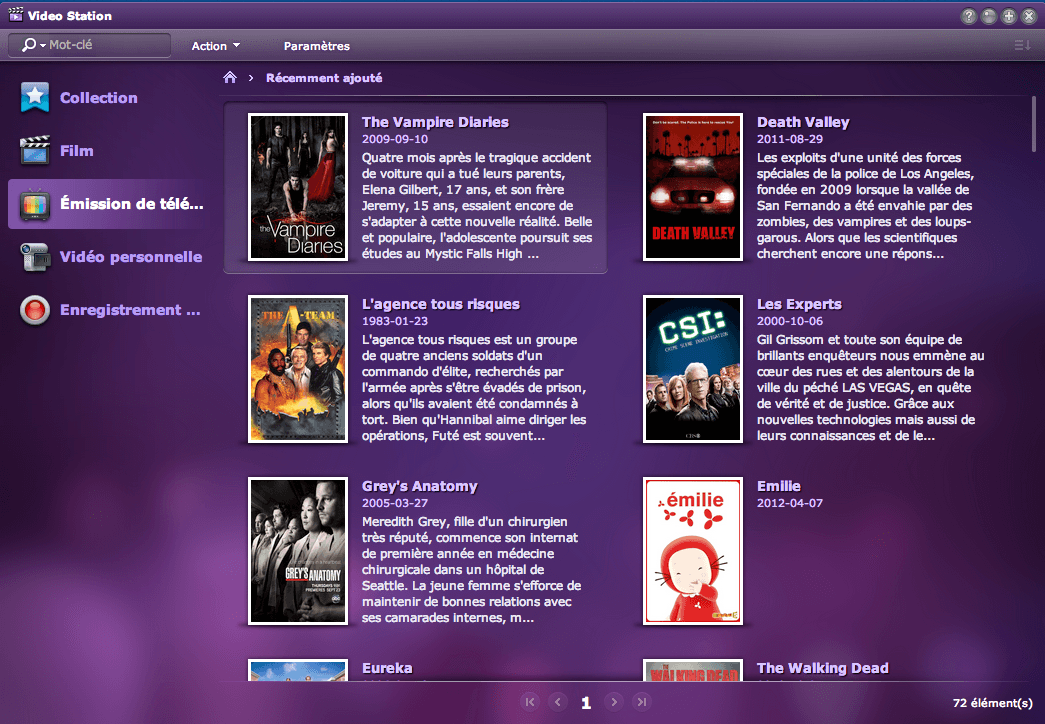Click the description starting "Quatre mois après"
The image size is (1045, 724).
477,205
